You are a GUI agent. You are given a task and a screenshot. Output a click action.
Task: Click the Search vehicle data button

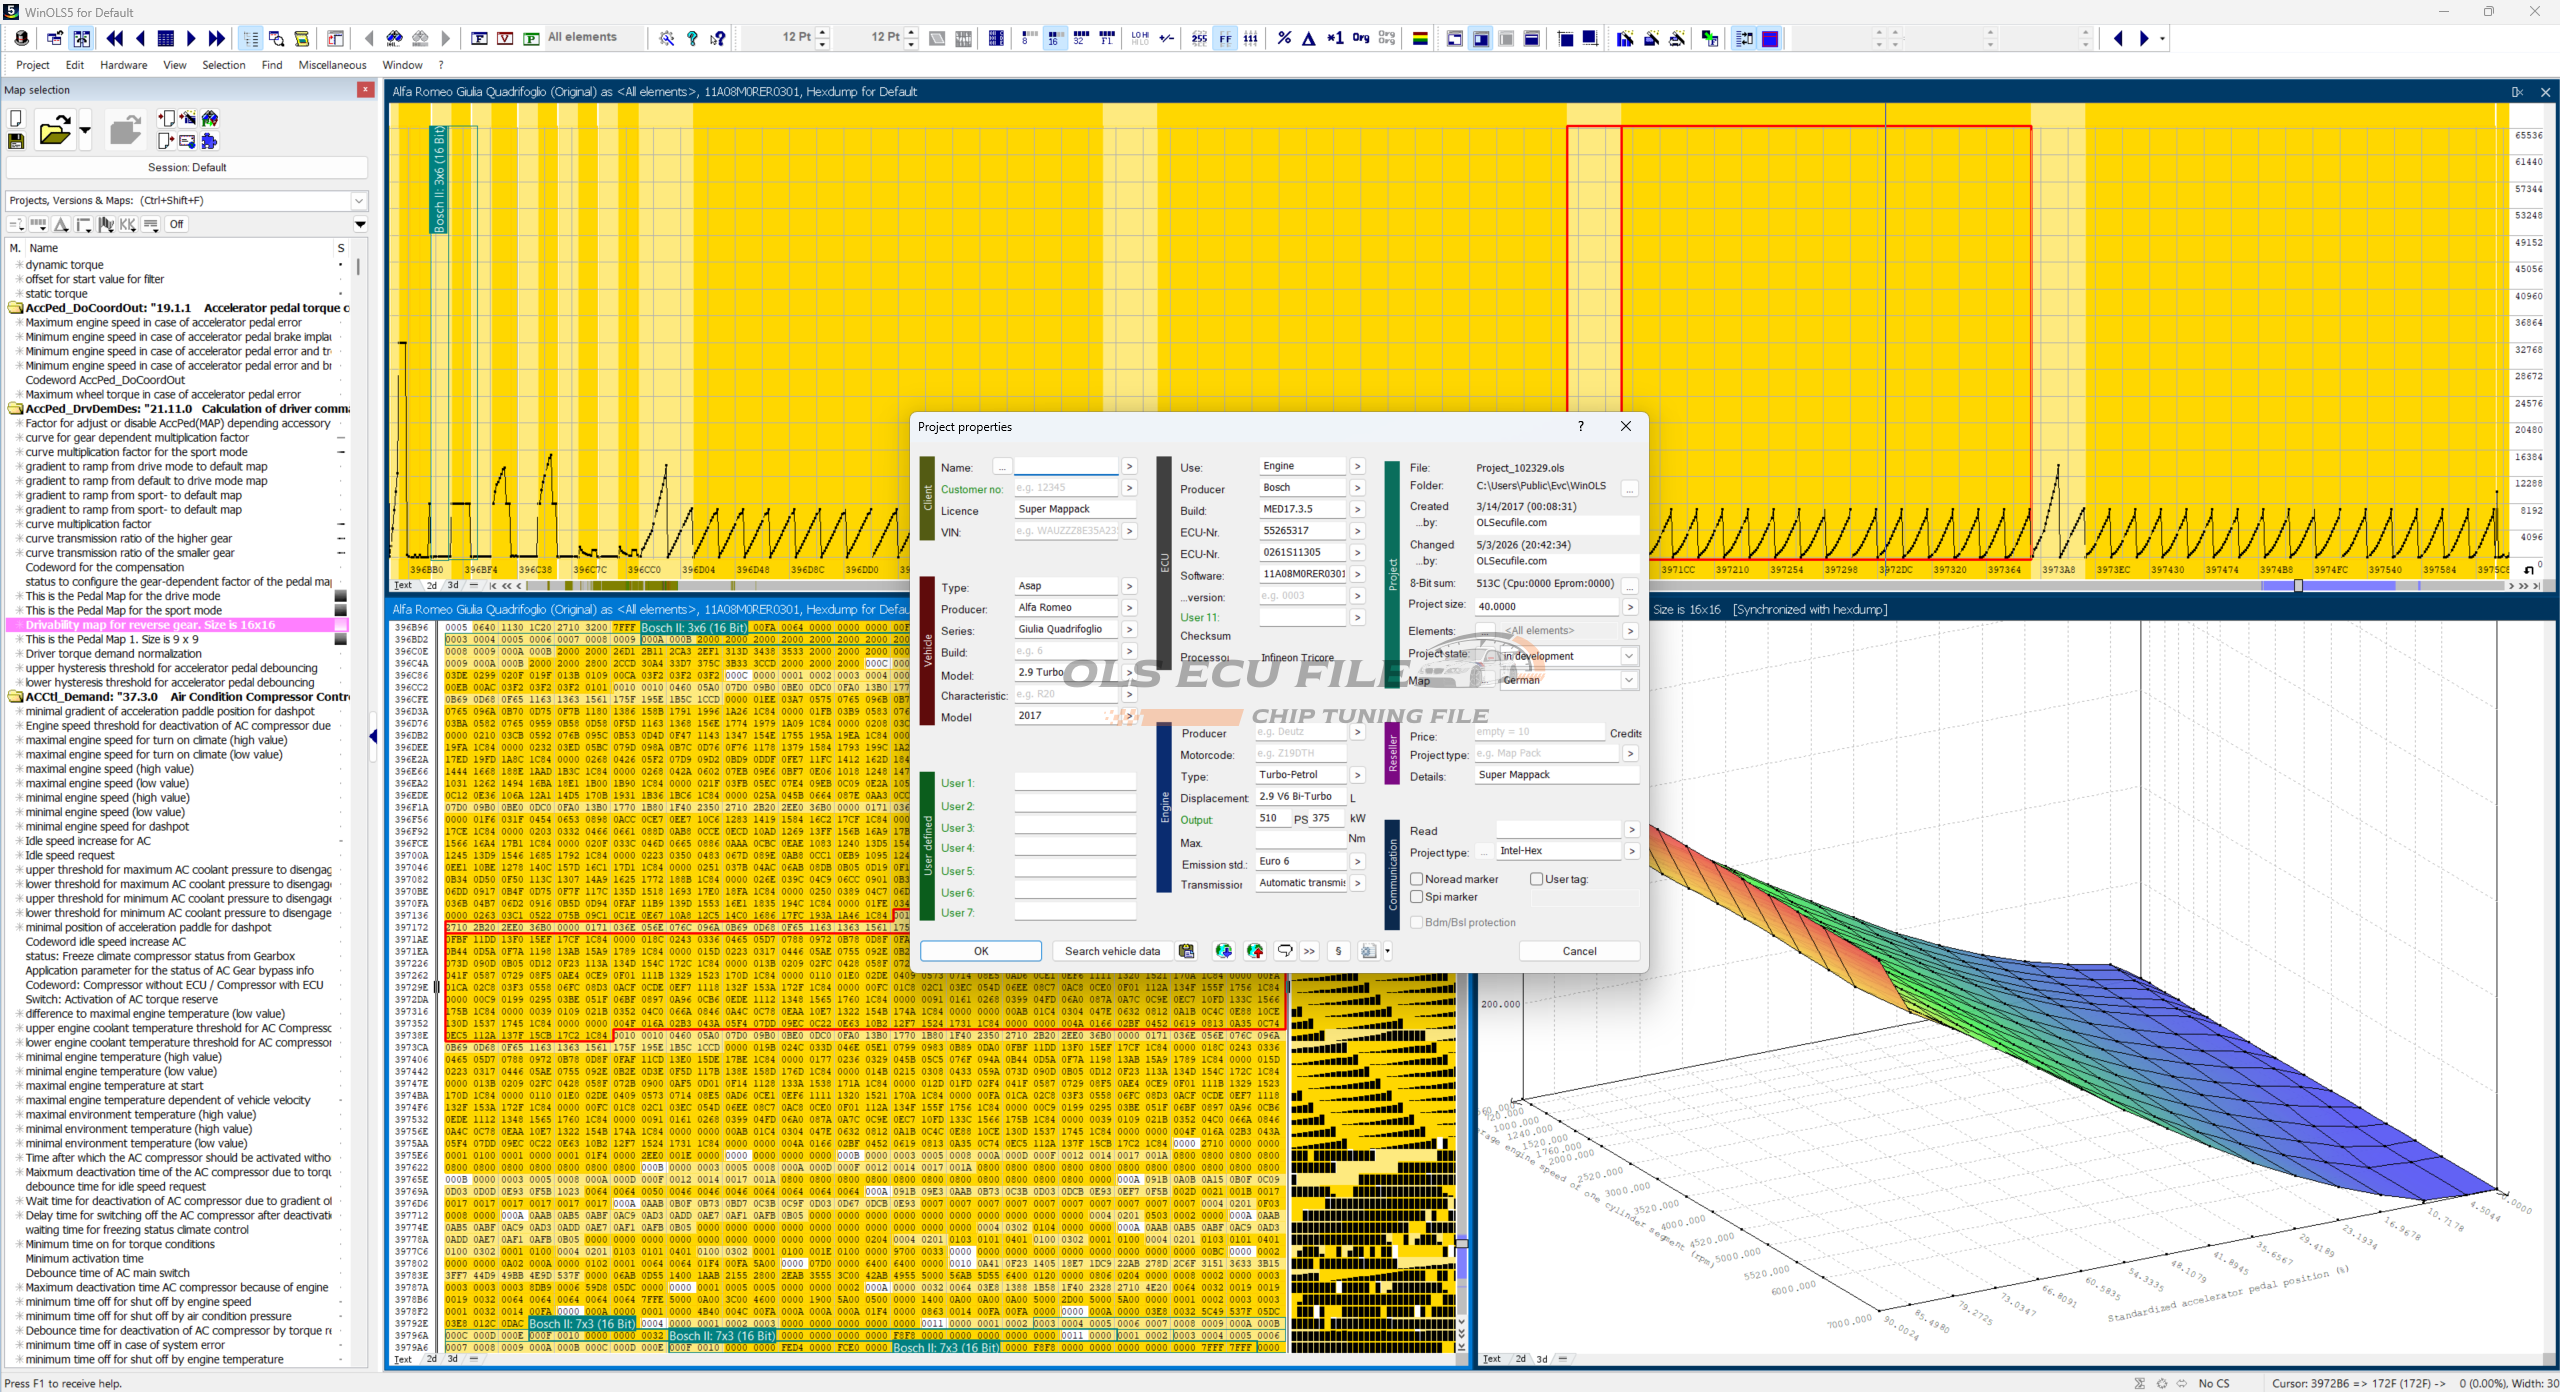click(1112, 951)
